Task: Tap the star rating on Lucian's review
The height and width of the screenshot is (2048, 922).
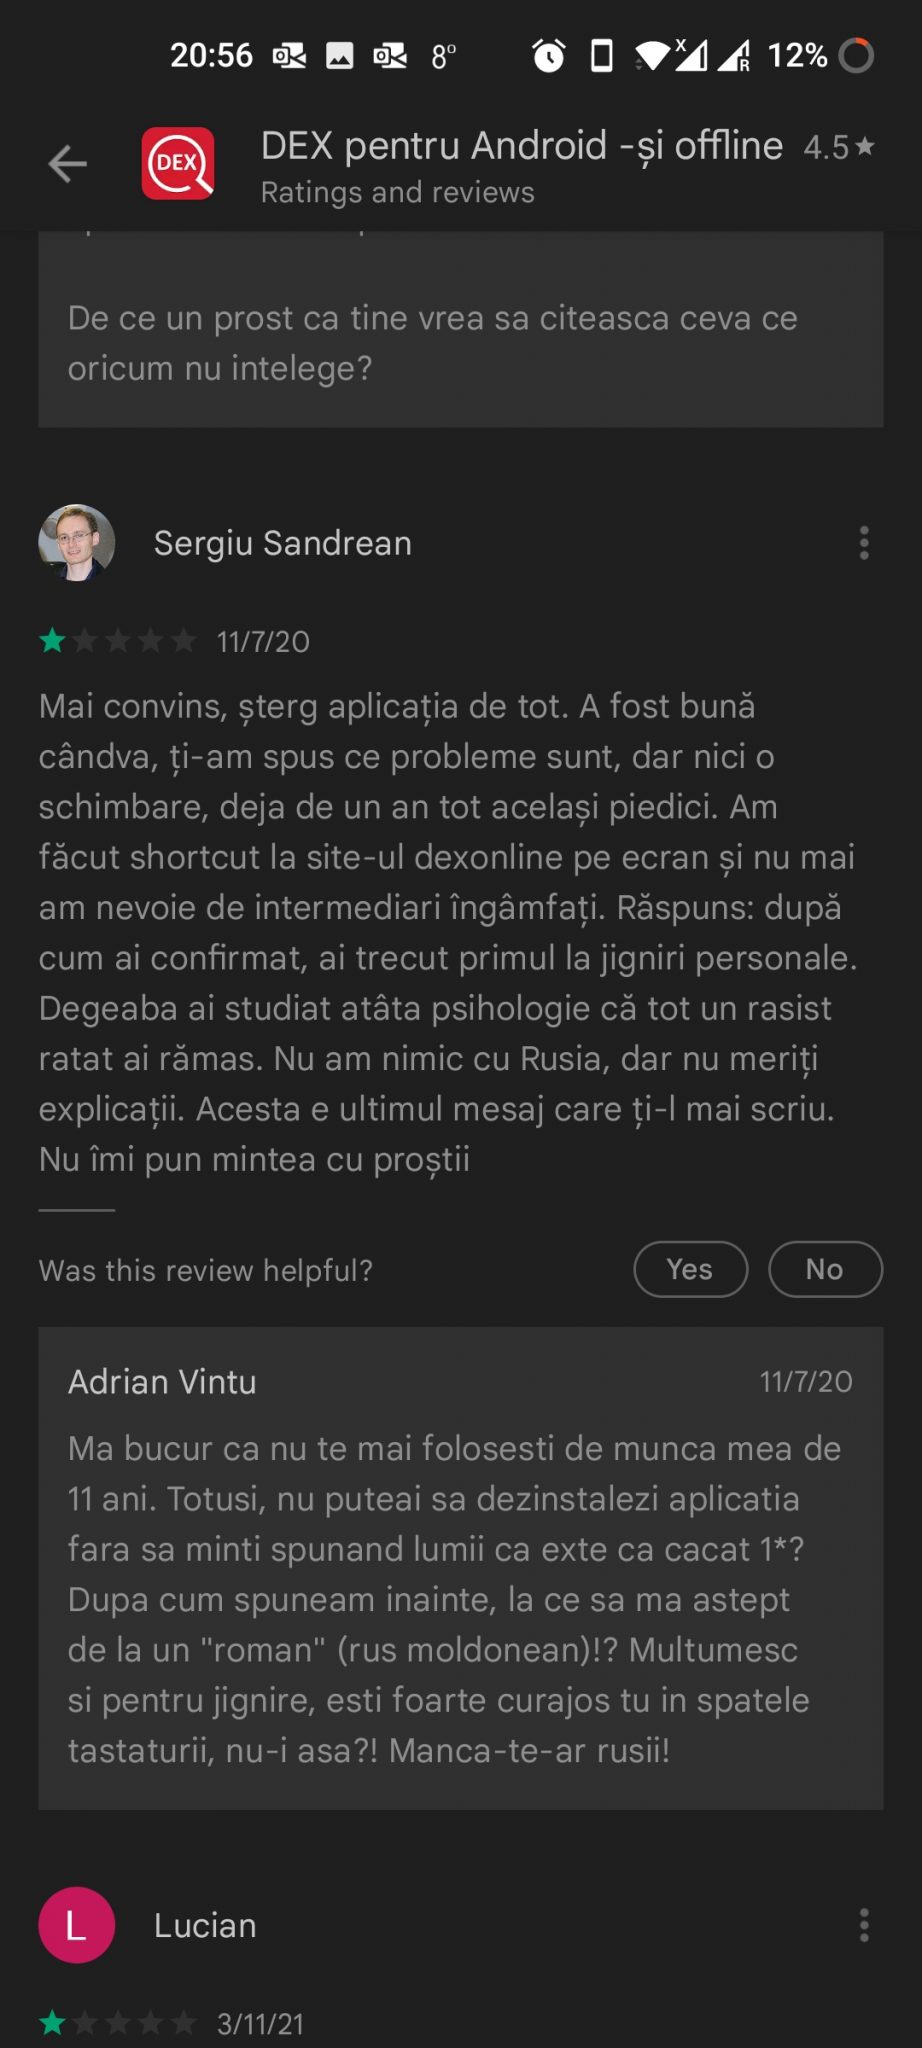Action: click(118, 2023)
